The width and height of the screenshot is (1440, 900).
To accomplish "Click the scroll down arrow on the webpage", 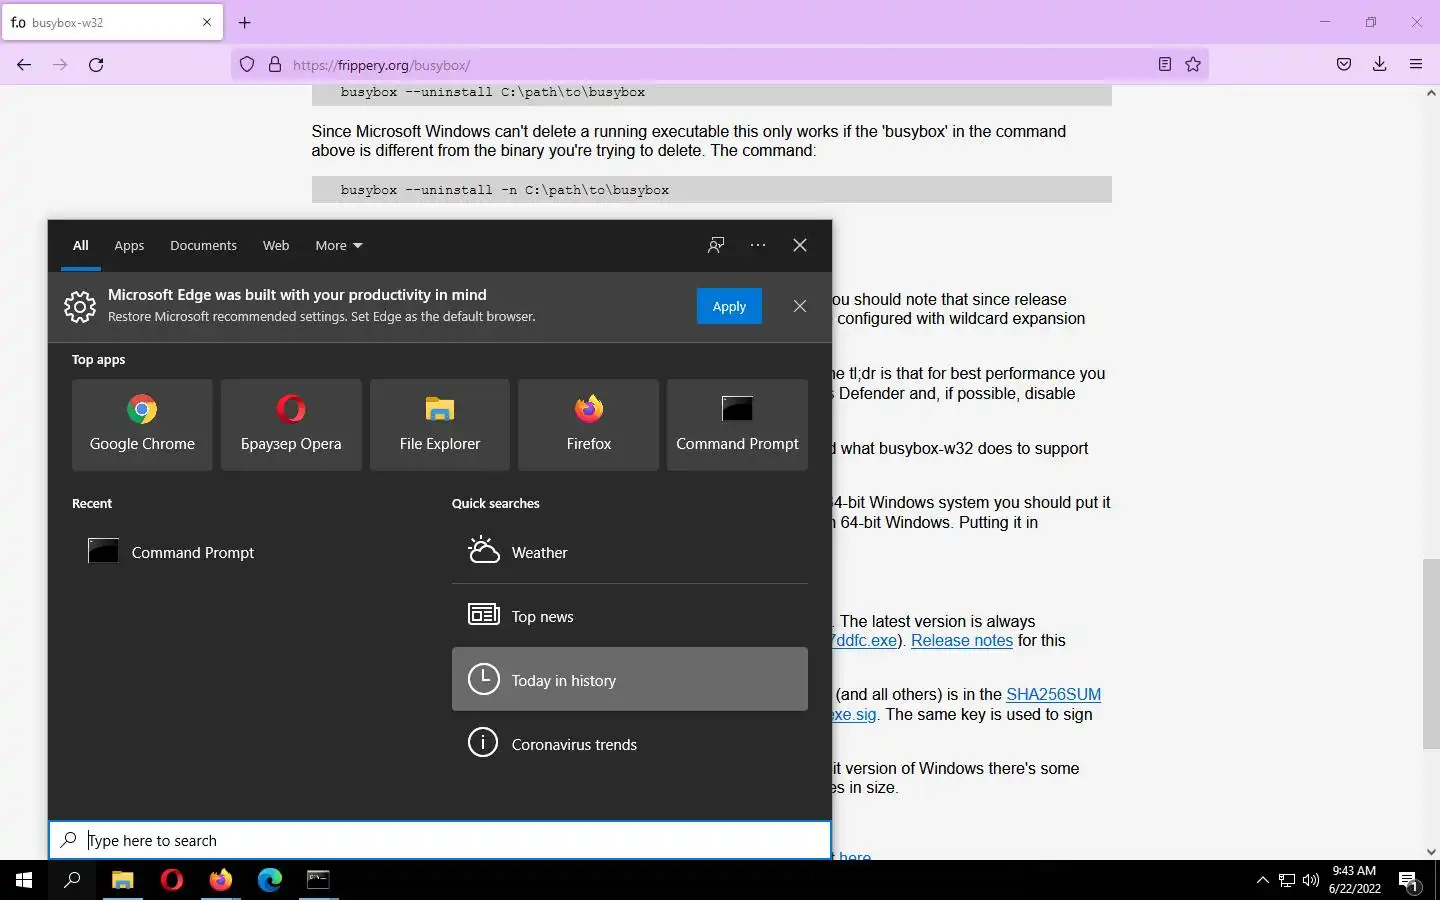I will pyautogui.click(x=1431, y=852).
